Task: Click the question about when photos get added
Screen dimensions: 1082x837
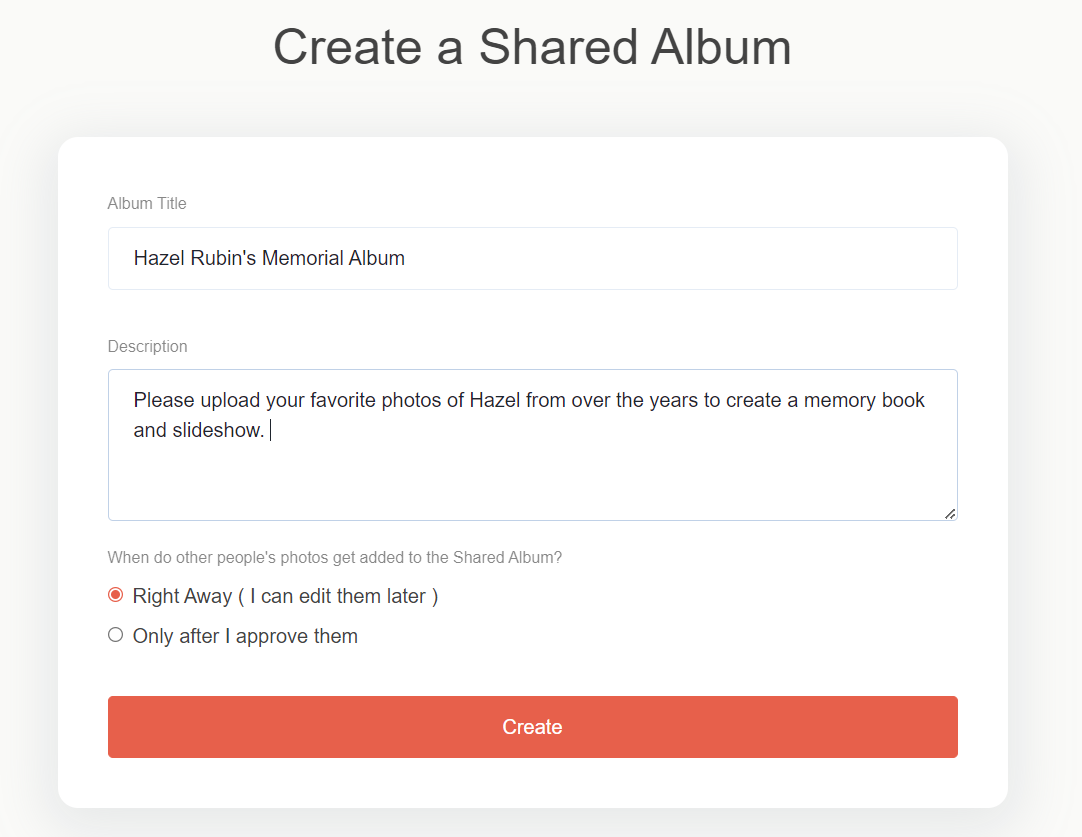Action: [x=335, y=558]
